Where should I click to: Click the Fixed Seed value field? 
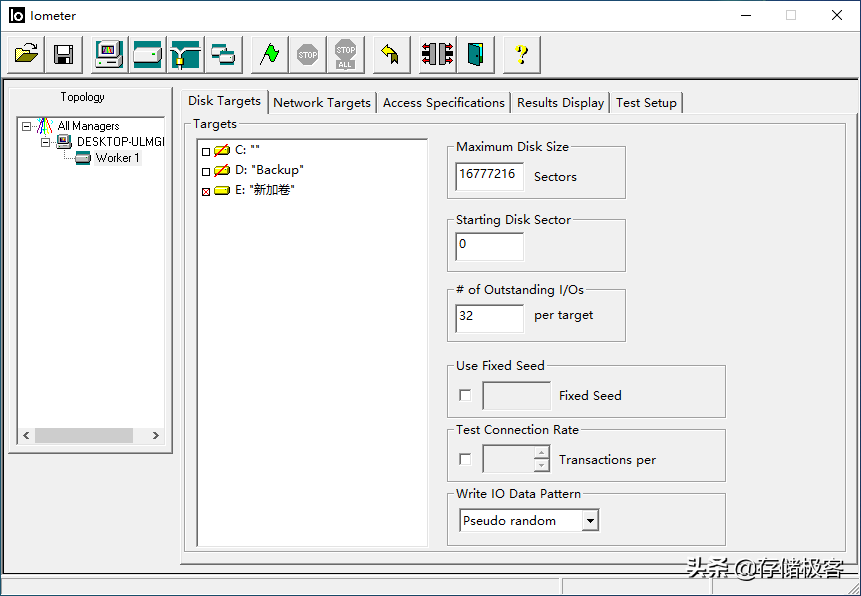coord(516,396)
